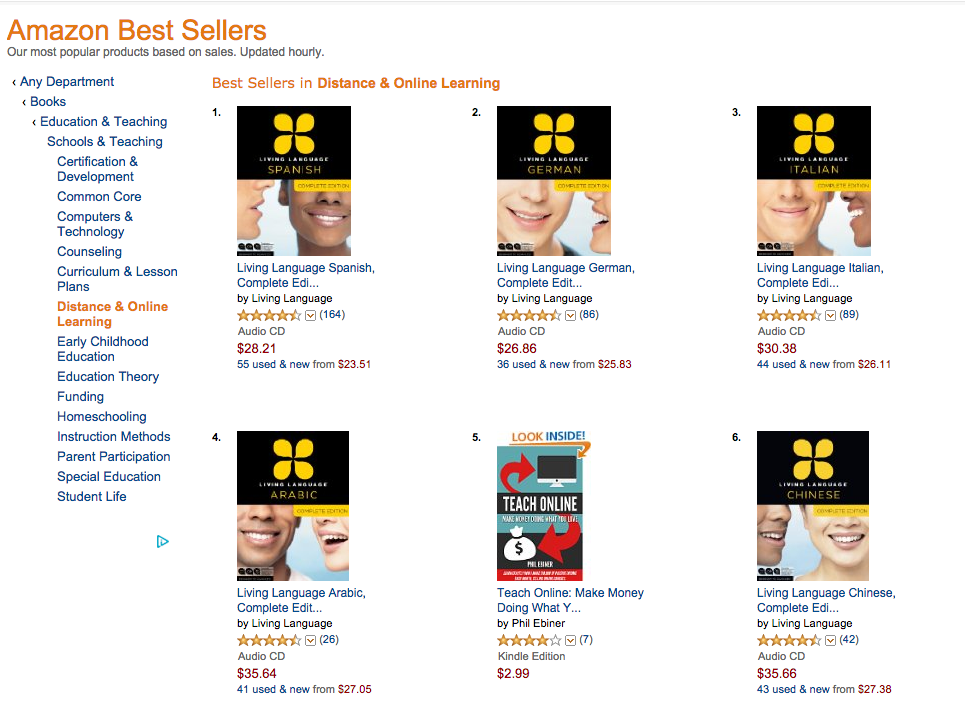The image size is (965, 719).
Task: Open the Living Language German cover thumbnail
Action: (554, 181)
